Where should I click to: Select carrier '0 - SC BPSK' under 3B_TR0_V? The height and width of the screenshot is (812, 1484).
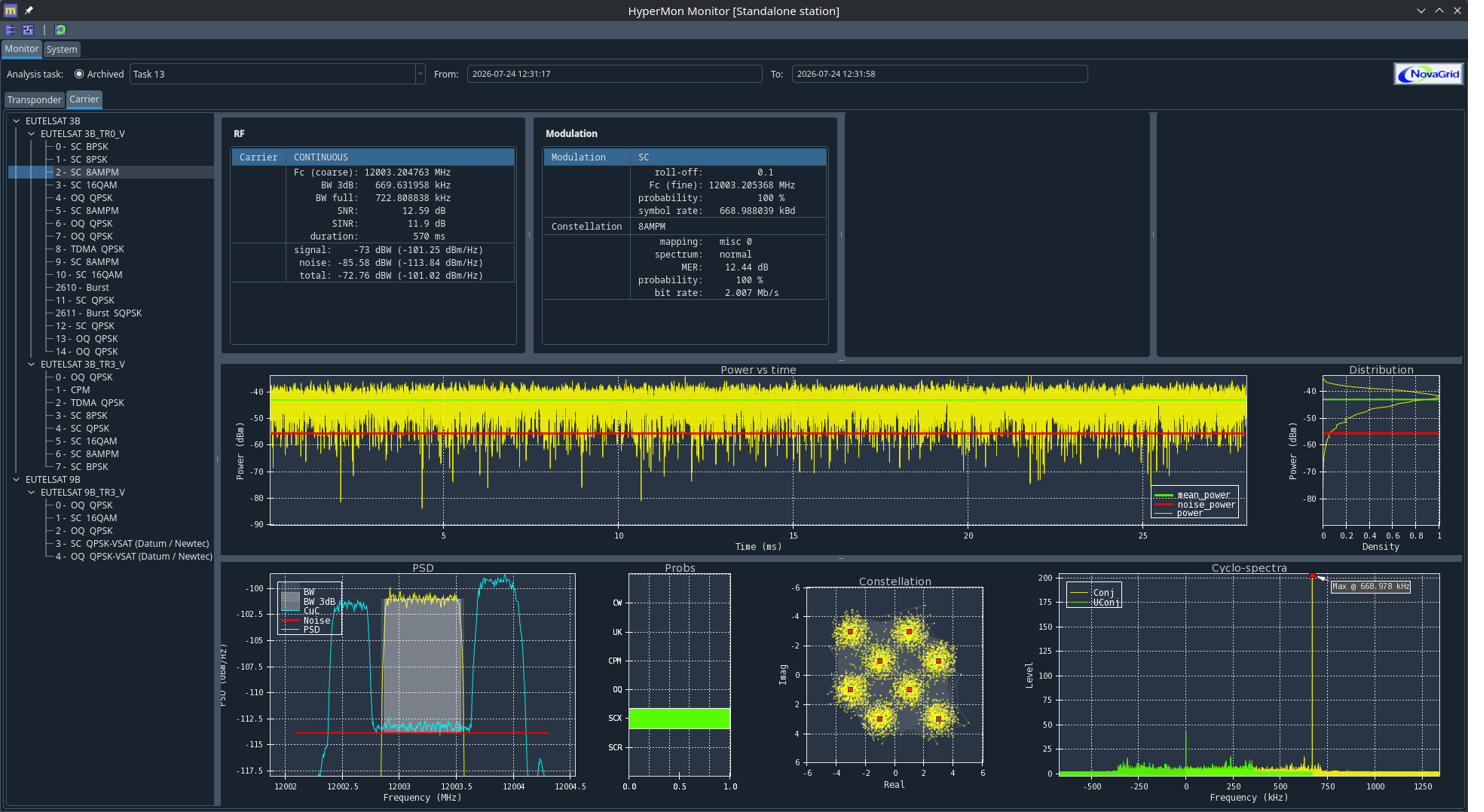[x=81, y=146]
